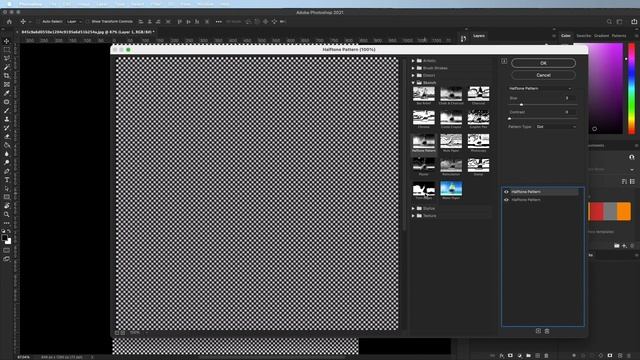Collapse the filter thumbnails pane
Image resolution: width=640 pixels, height=360 pixels.
tap(504, 61)
